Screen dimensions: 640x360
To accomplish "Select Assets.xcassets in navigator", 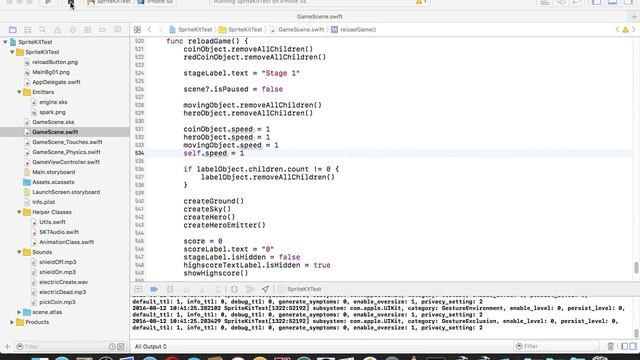I will point(53,182).
